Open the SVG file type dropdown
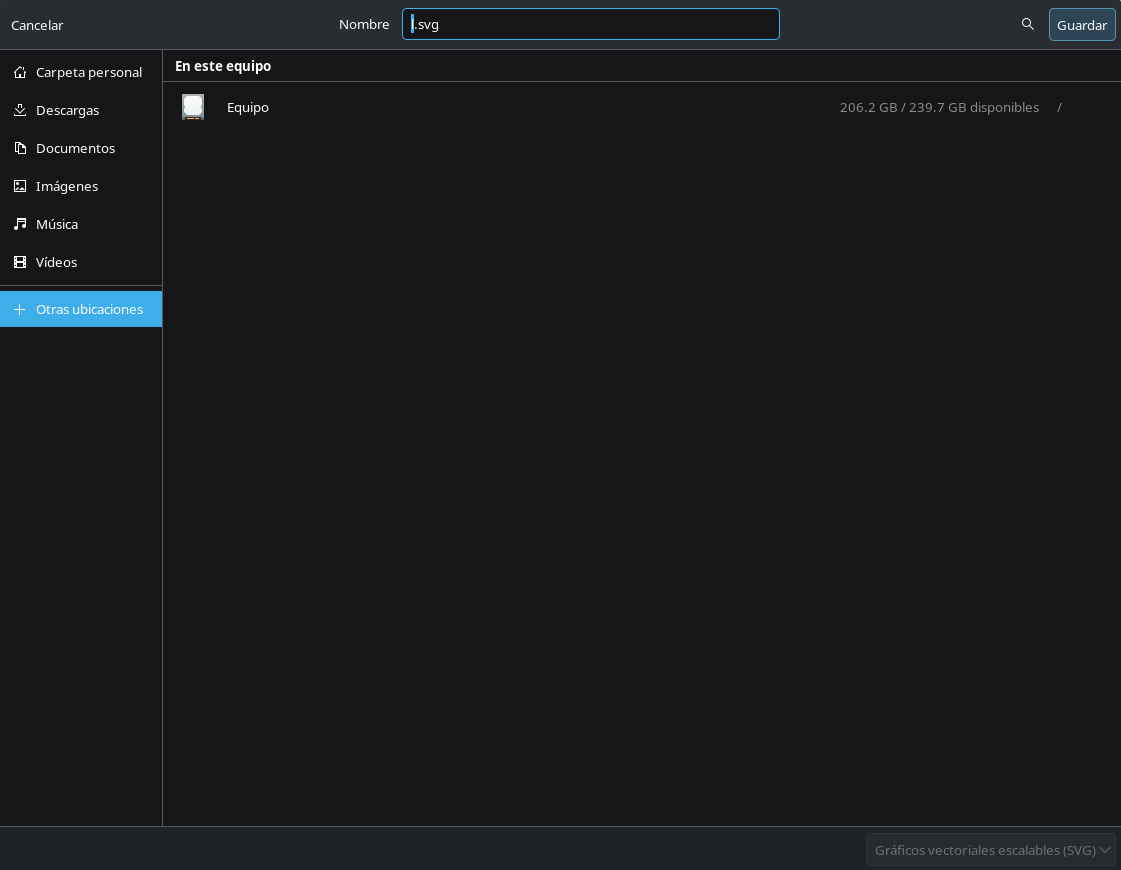 pyautogui.click(x=985, y=850)
